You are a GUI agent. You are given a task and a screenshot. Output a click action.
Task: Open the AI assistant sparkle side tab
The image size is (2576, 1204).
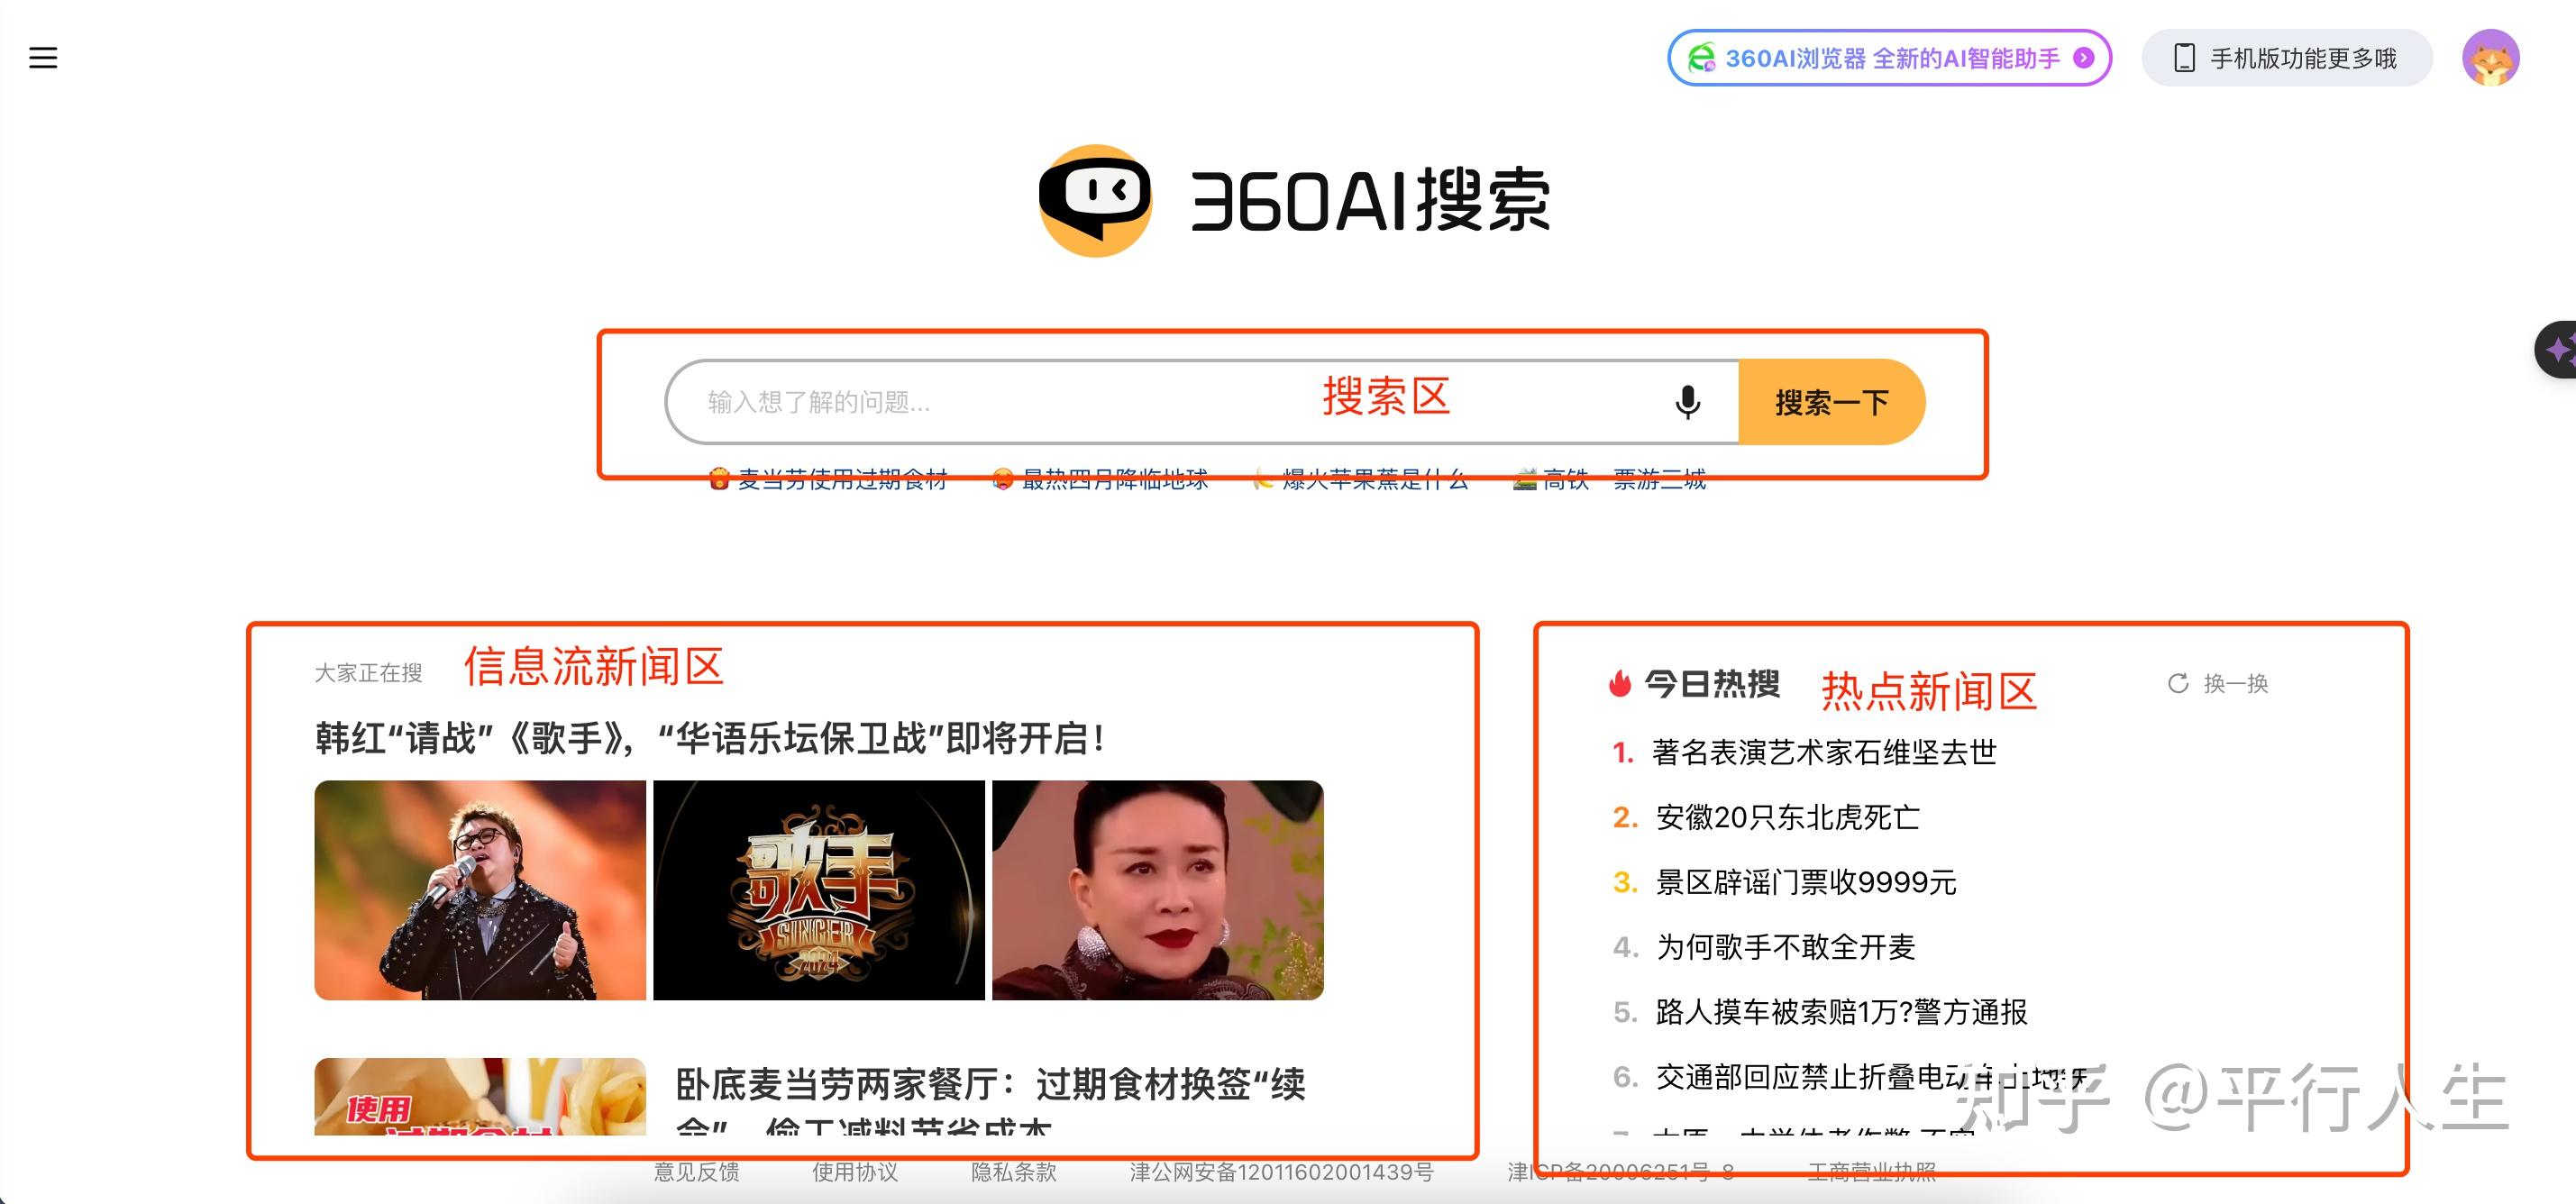[x=2556, y=350]
